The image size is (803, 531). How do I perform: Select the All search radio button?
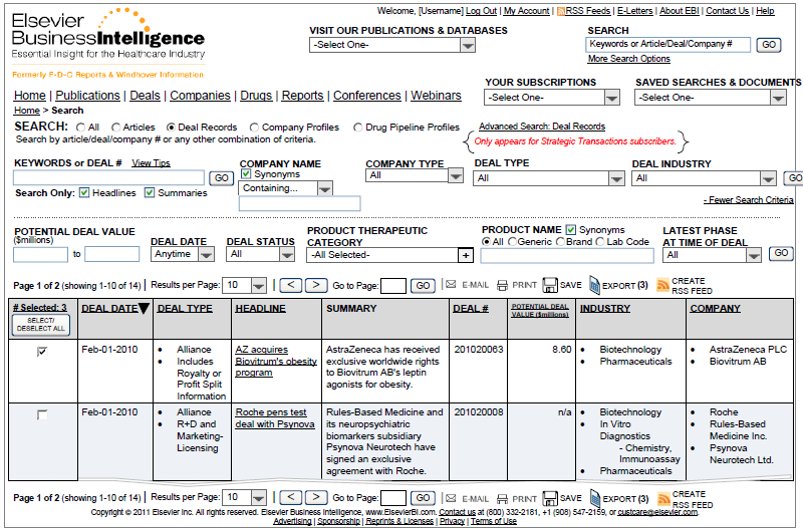(x=80, y=127)
